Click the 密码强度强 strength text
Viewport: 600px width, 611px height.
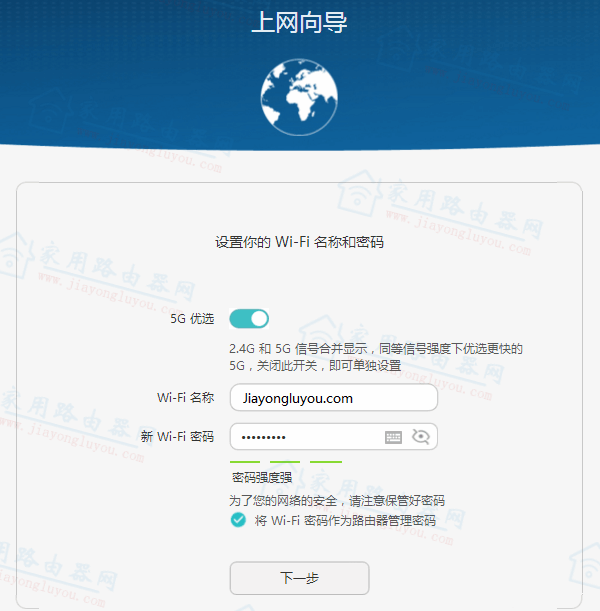262,478
